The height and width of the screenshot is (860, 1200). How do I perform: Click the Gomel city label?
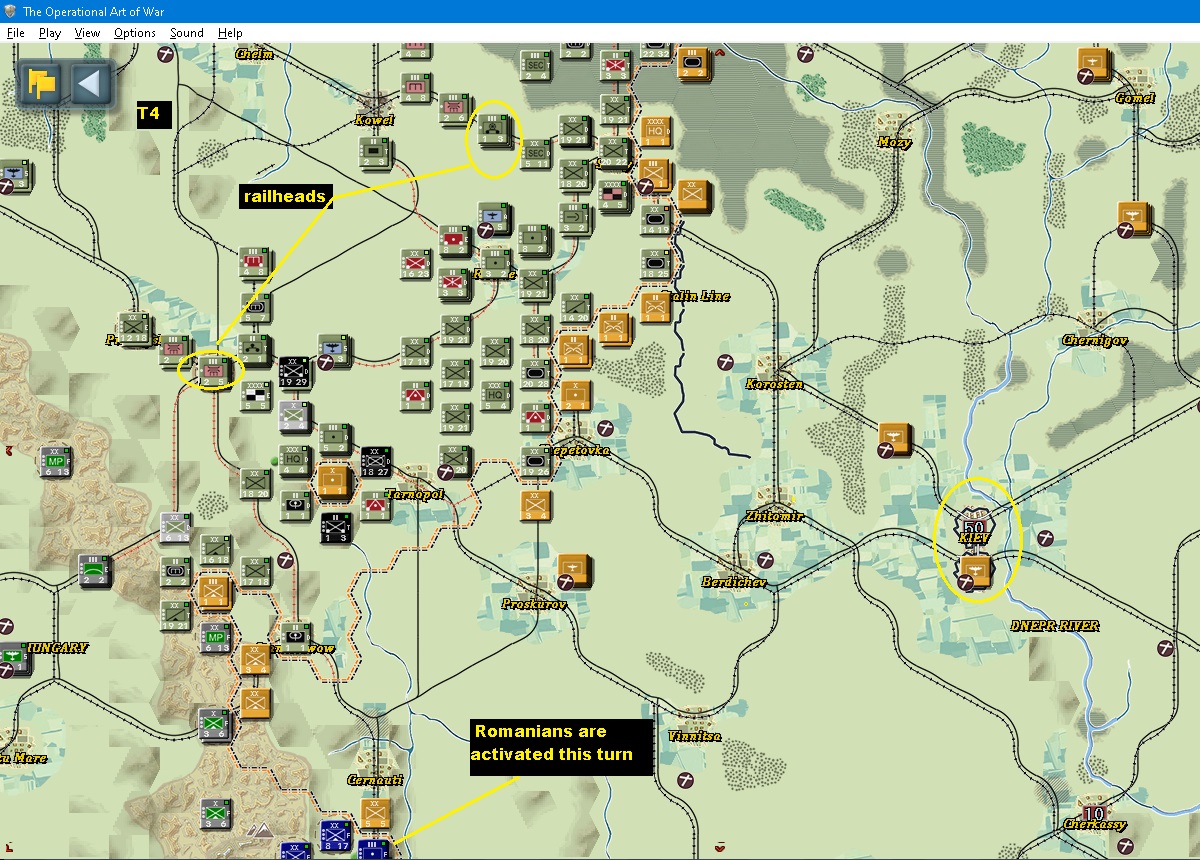tap(1135, 98)
